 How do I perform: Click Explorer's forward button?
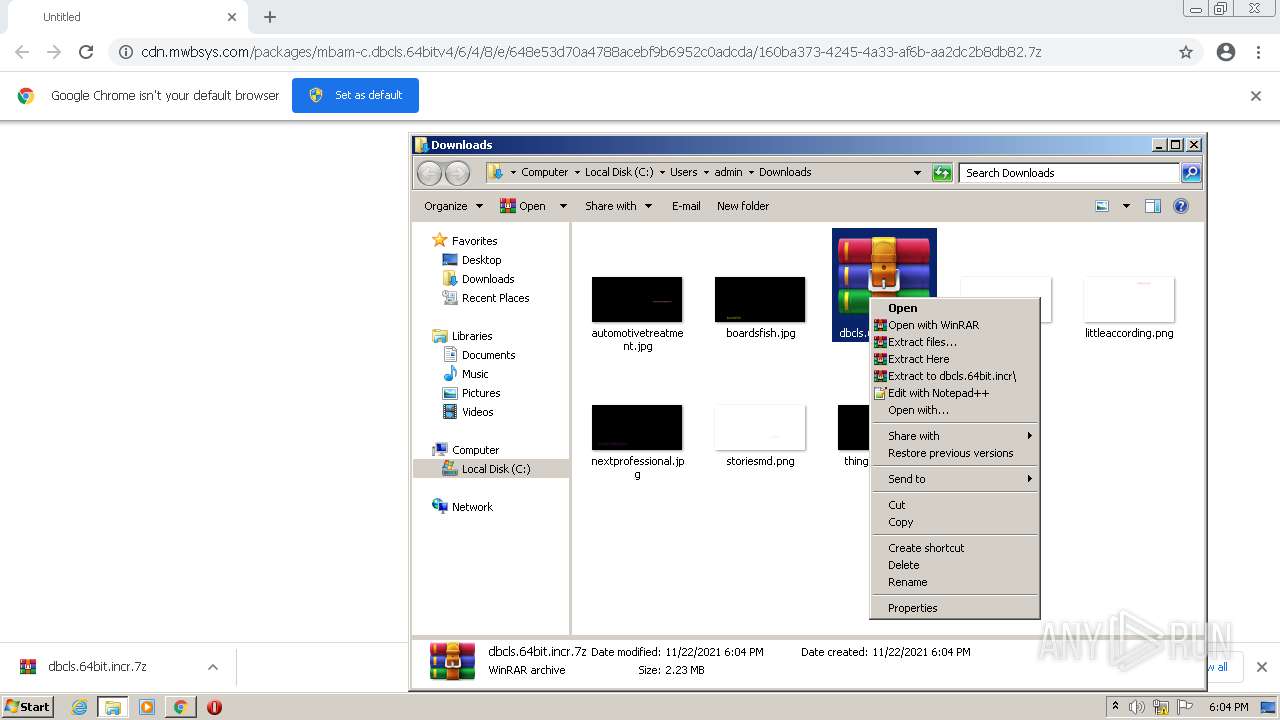tap(457, 173)
